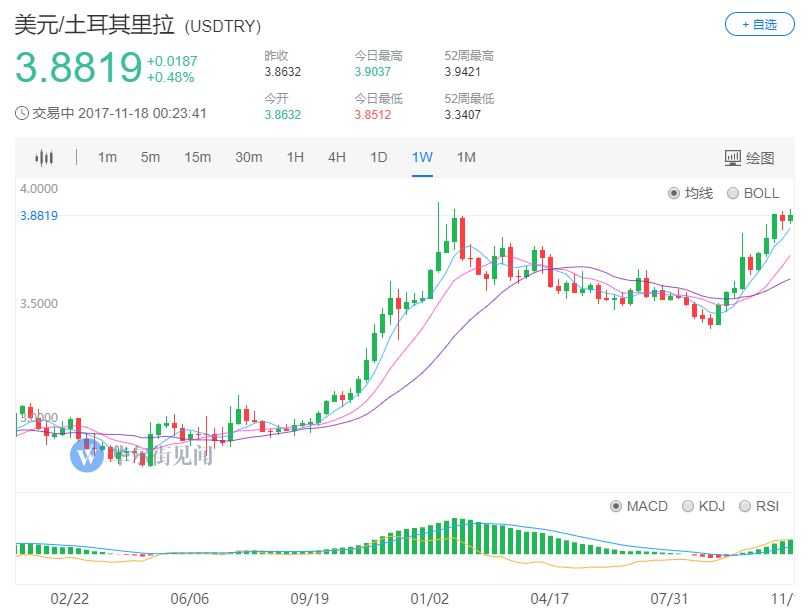Click the candlestick chart type icon
This screenshot has height=615, width=809.
(44, 157)
